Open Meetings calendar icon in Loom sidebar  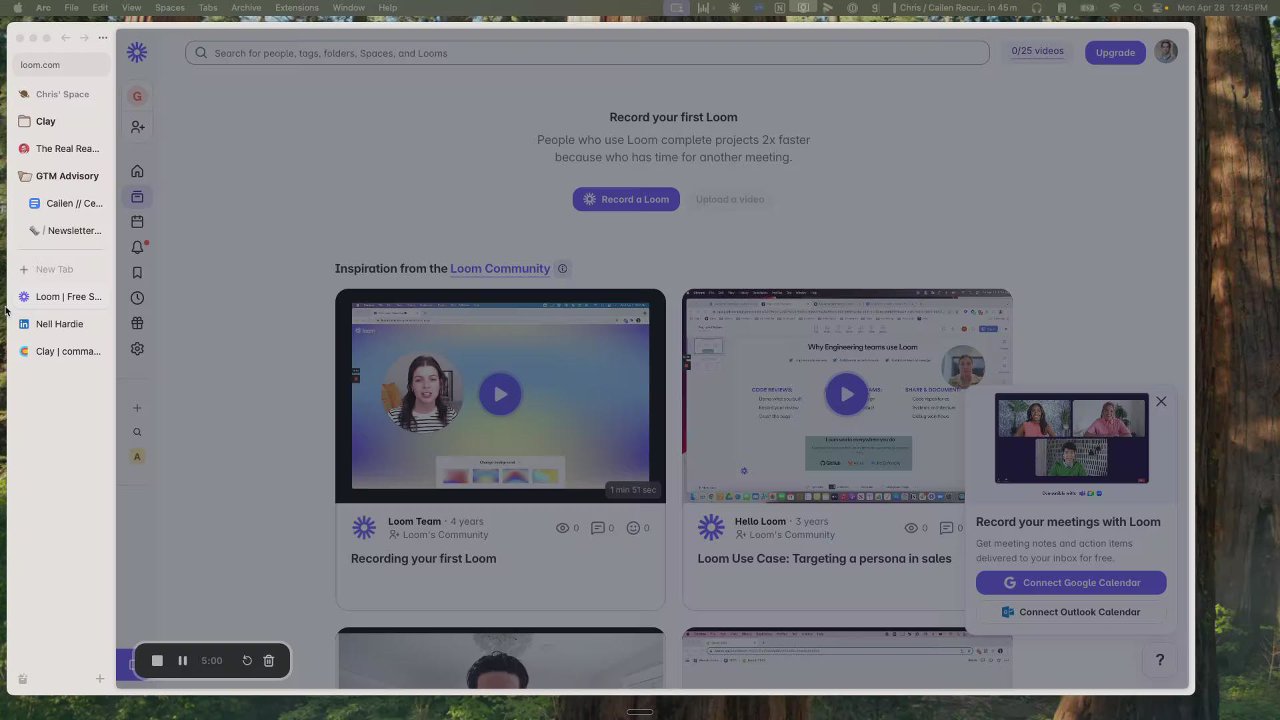pyautogui.click(x=137, y=222)
